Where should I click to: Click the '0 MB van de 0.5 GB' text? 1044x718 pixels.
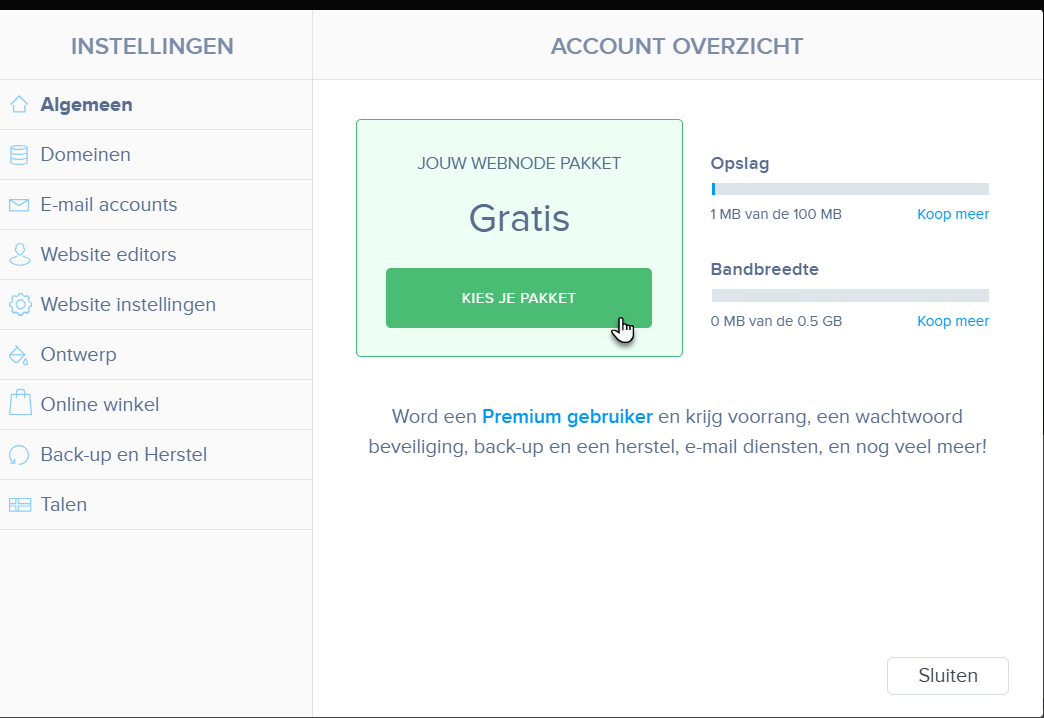pyautogui.click(x=776, y=321)
